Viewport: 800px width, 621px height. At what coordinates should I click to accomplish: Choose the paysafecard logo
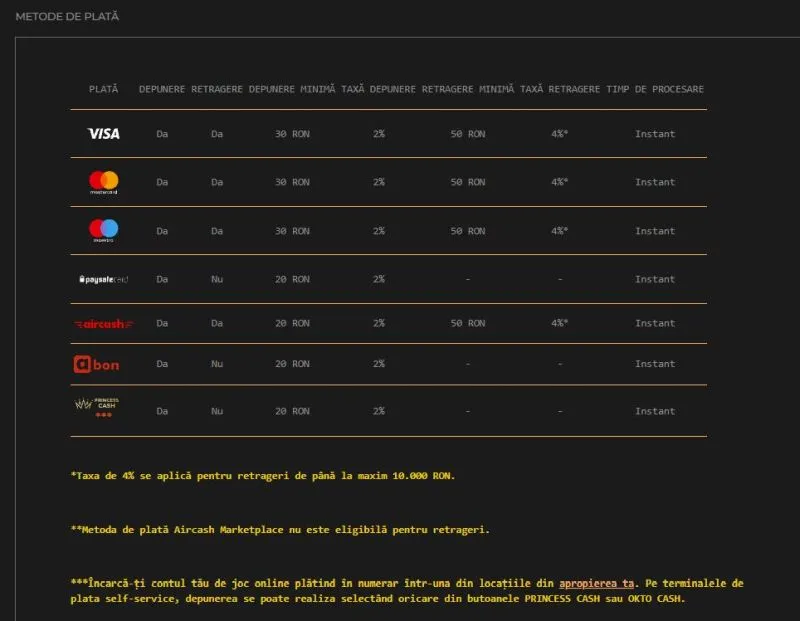click(x=104, y=279)
